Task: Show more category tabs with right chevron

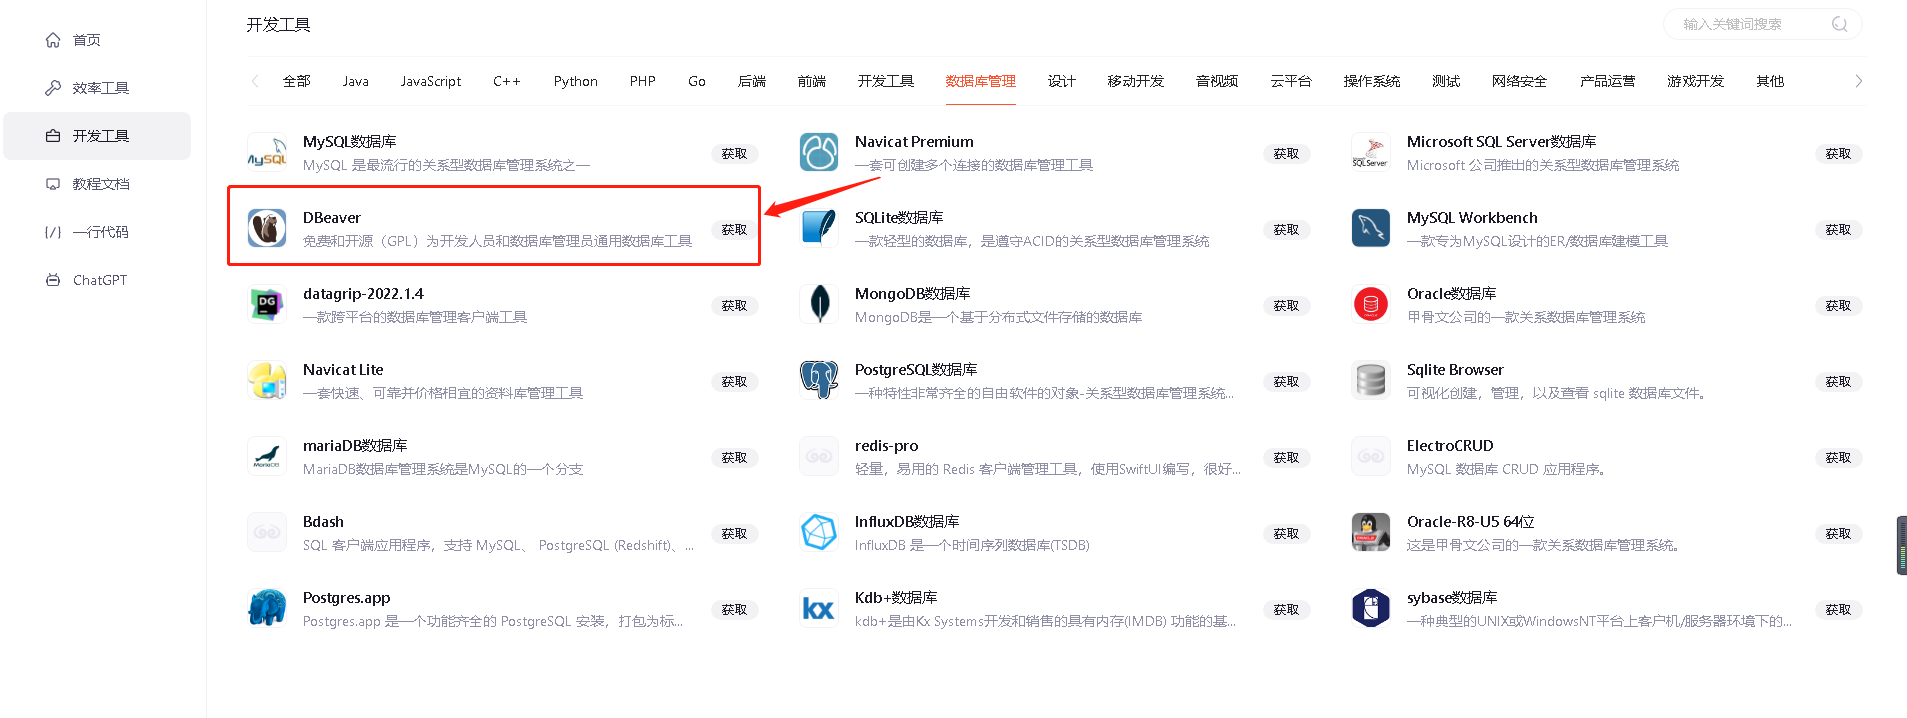Action: (x=1858, y=81)
